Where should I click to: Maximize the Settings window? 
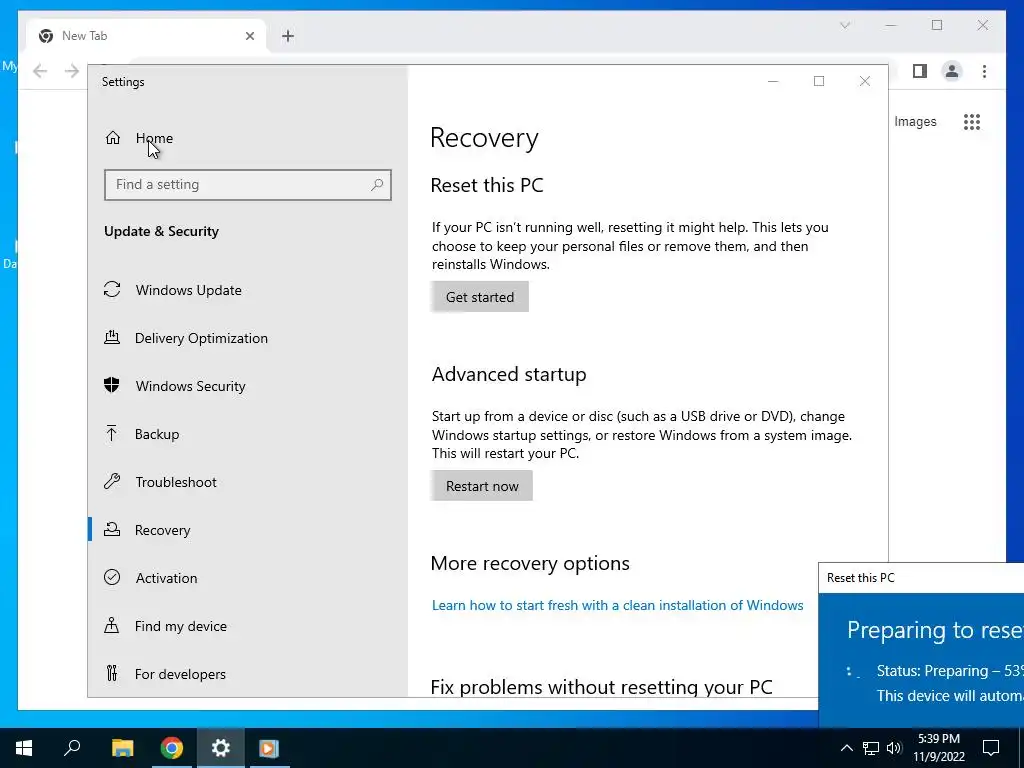[x=819, y=81]
